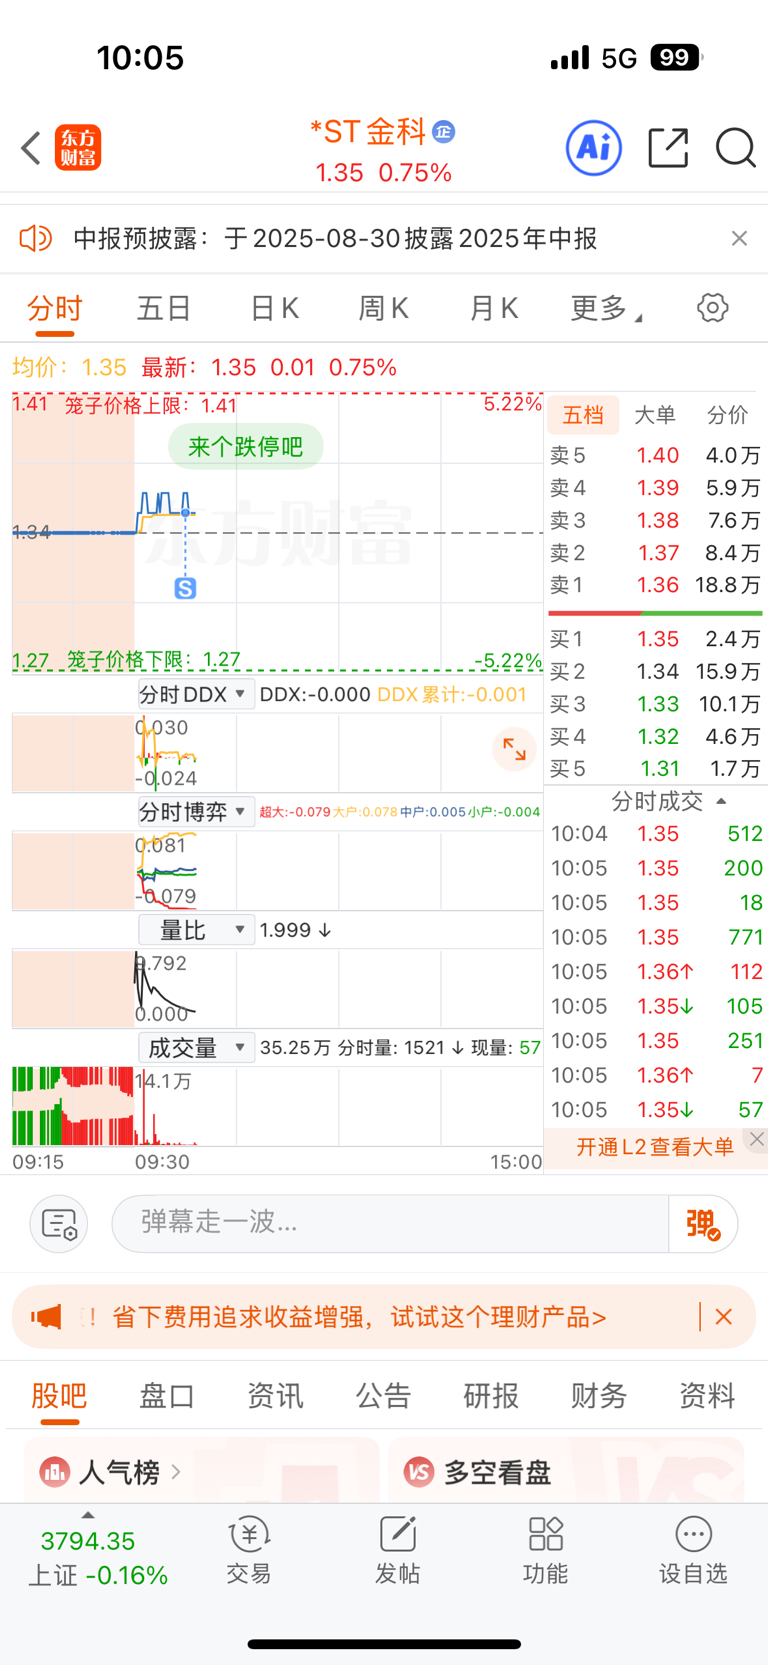Expand the 更多 chart period menu

(x=606, y=309)
